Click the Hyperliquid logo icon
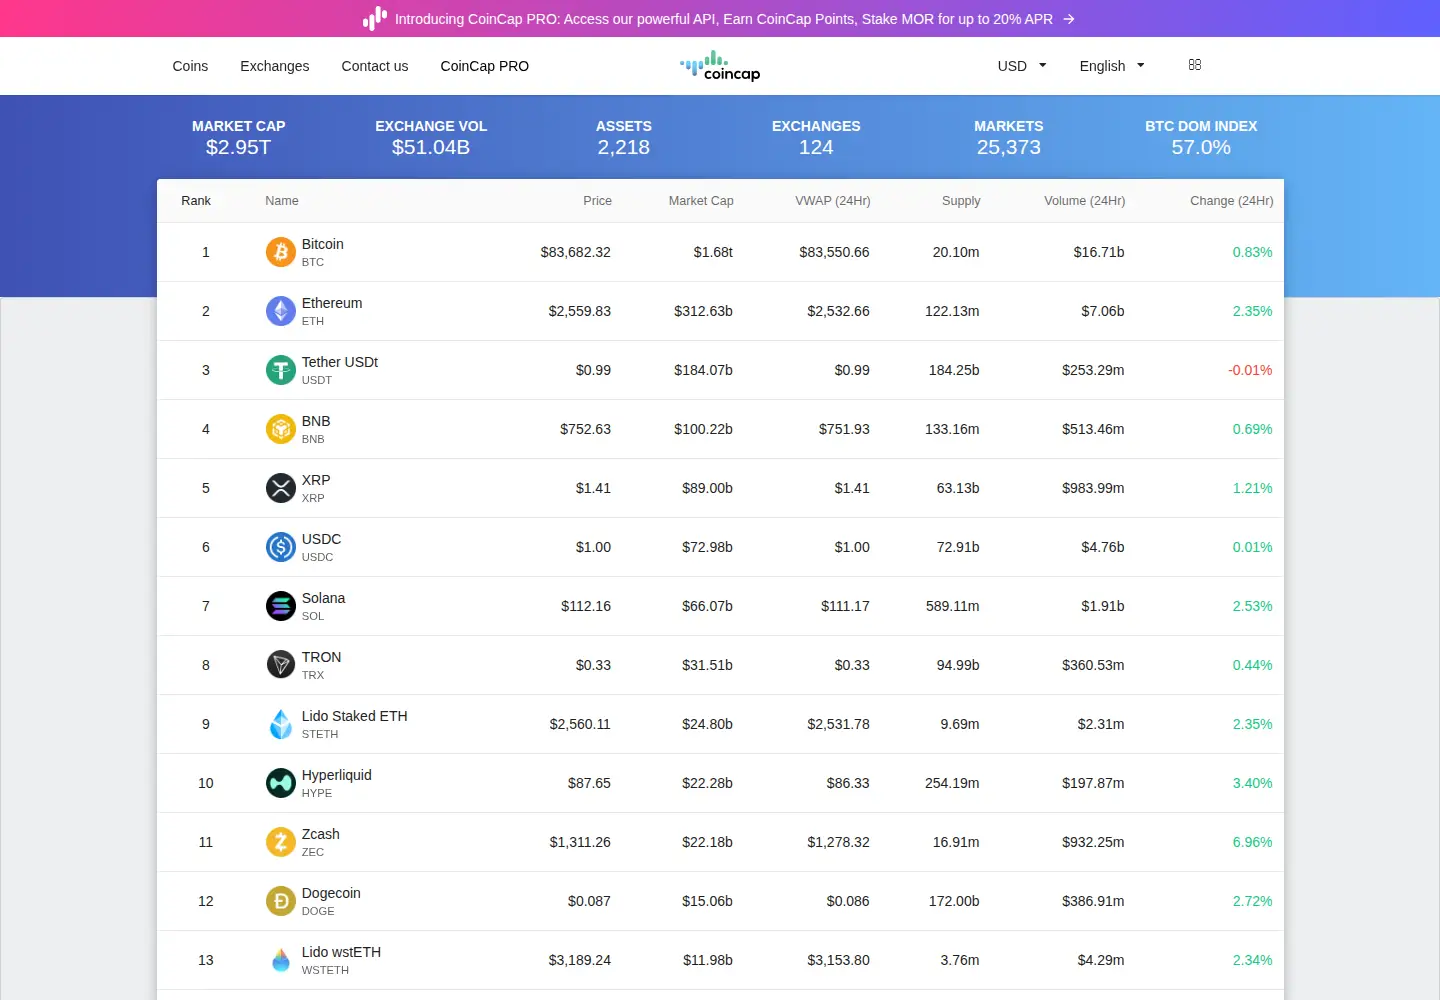Screen dimensions: 1440x1000 pyautogui.click(x=281, y=783)
